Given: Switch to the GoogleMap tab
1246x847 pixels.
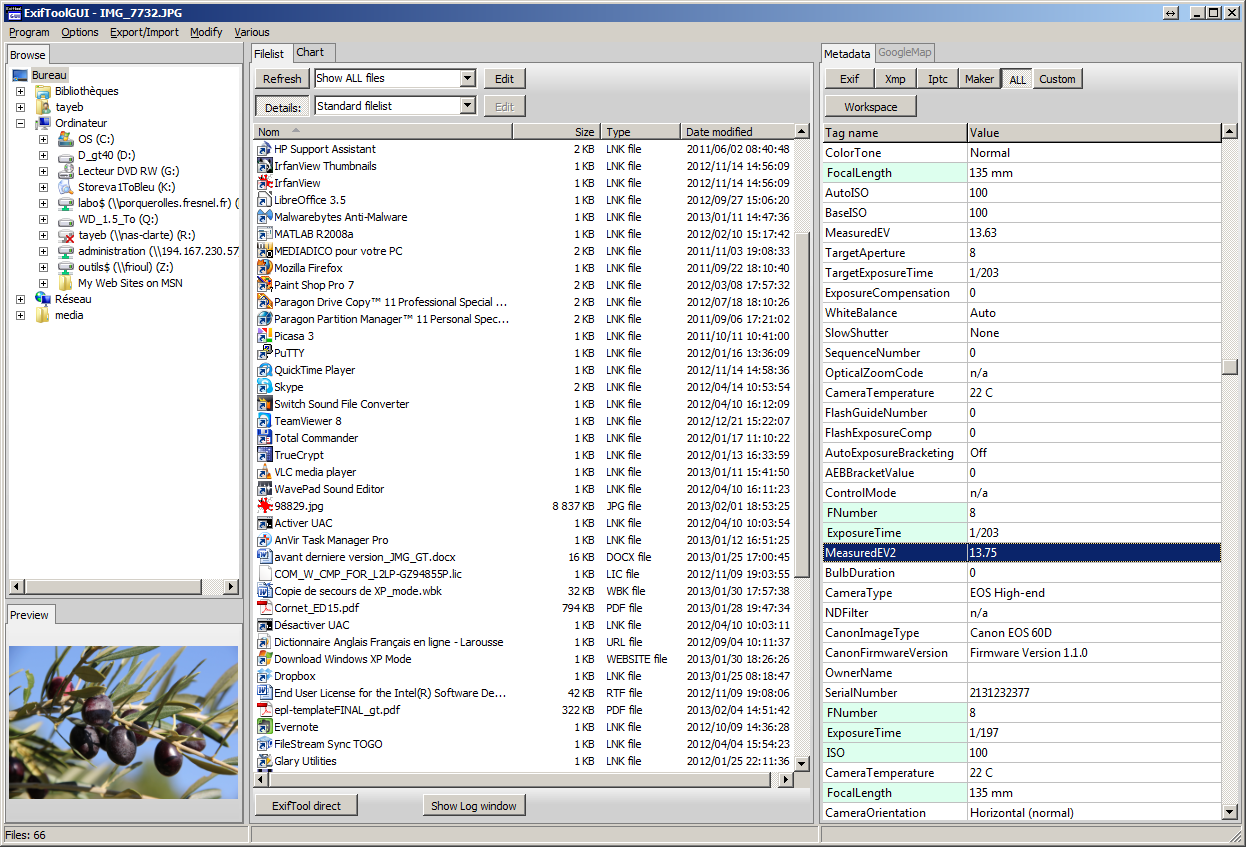Looking at the screenshot, I should pos(905,53).
